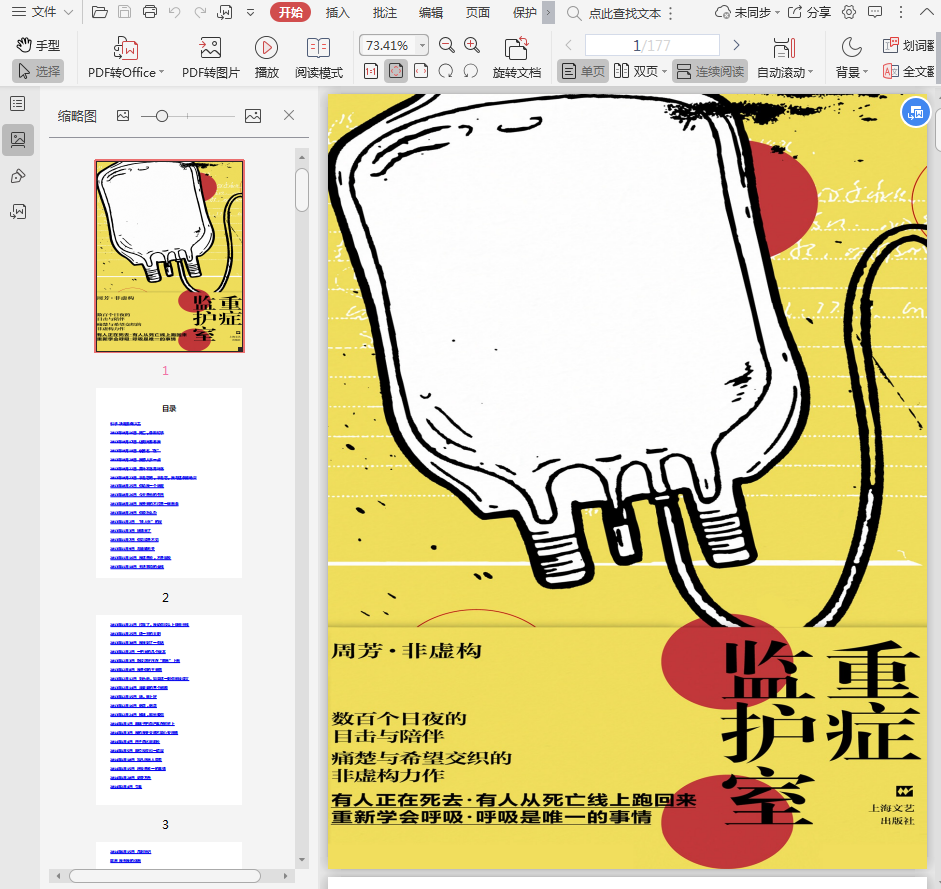Toggle fit width view

click(x=421, y=71)
